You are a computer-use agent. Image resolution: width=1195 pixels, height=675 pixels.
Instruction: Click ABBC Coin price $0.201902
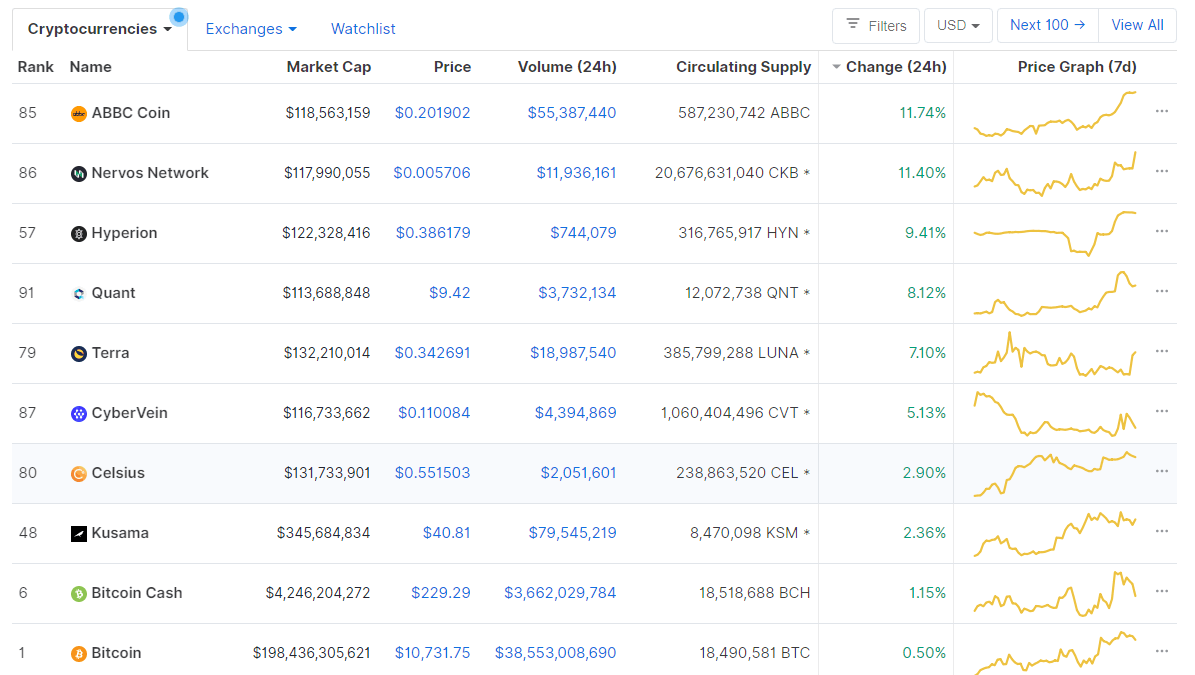tap(432, 113)
